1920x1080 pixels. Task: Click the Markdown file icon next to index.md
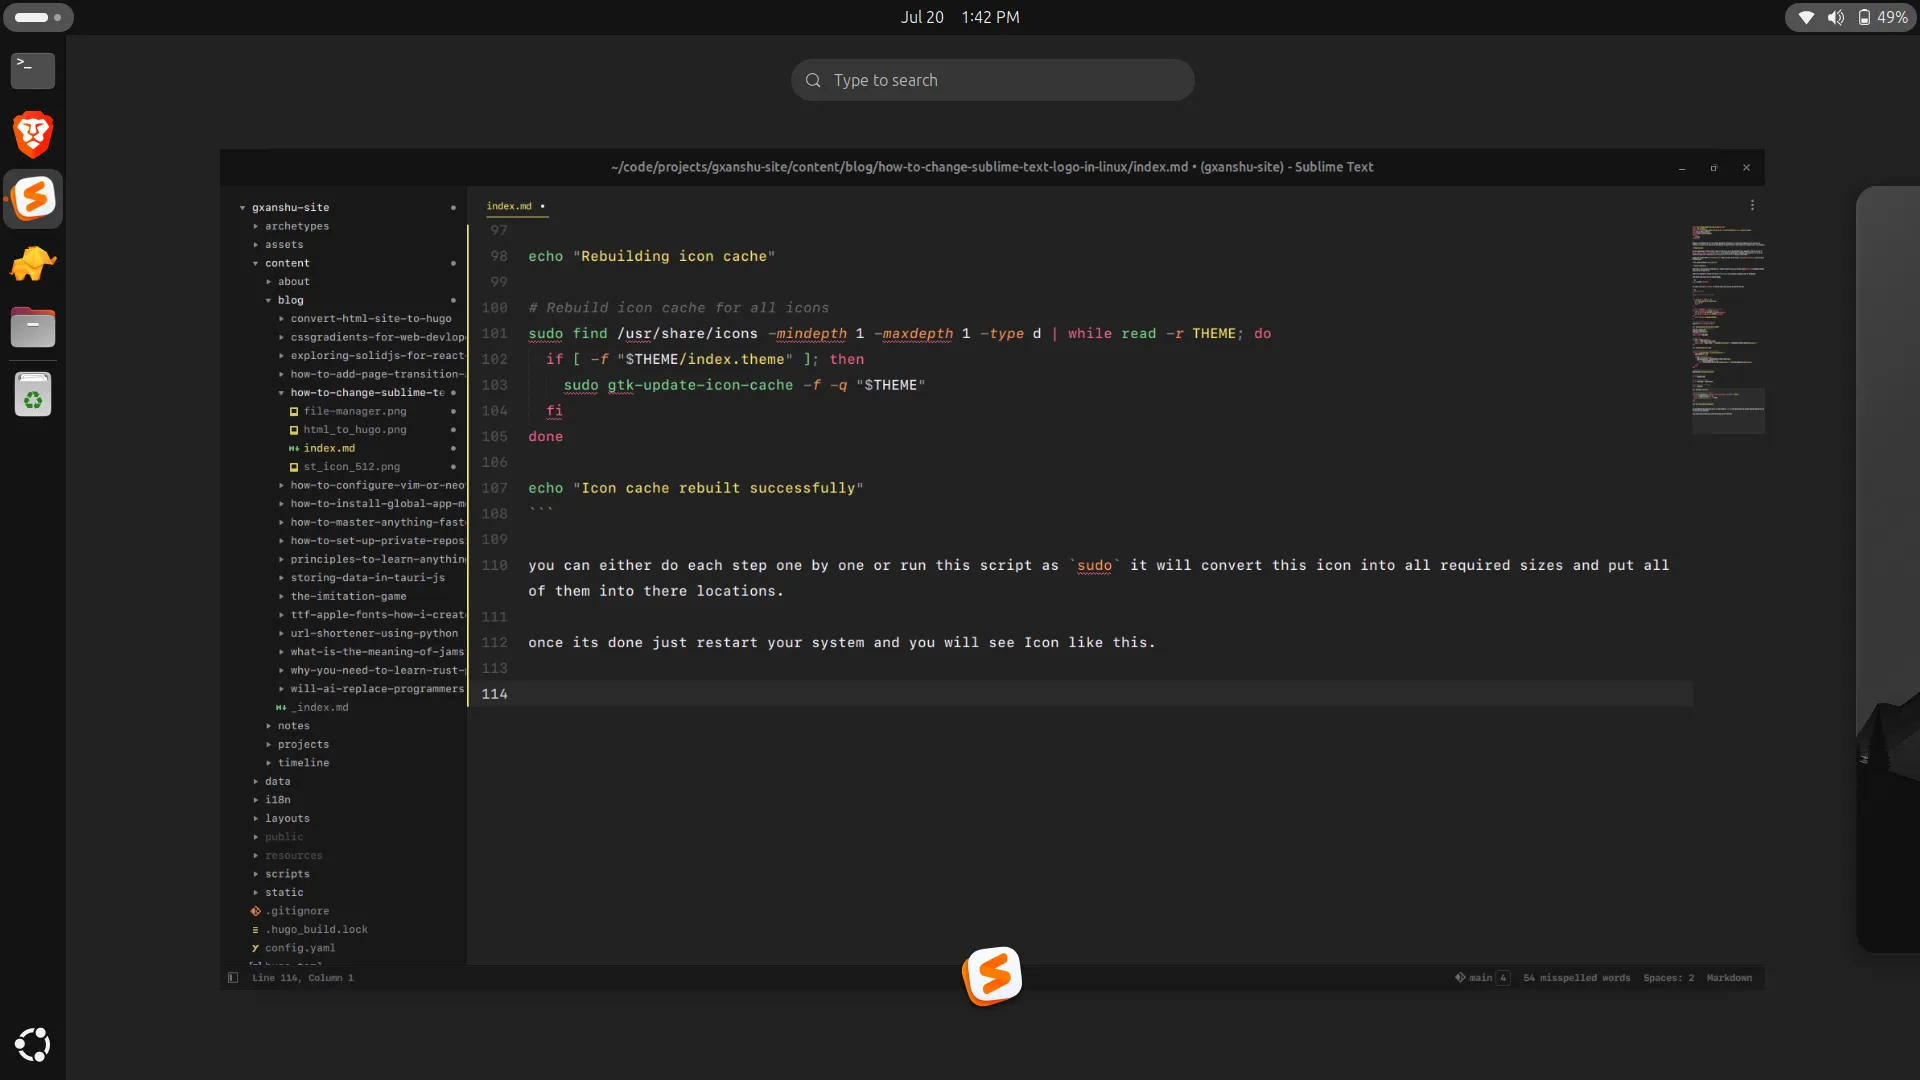(293, 448)
